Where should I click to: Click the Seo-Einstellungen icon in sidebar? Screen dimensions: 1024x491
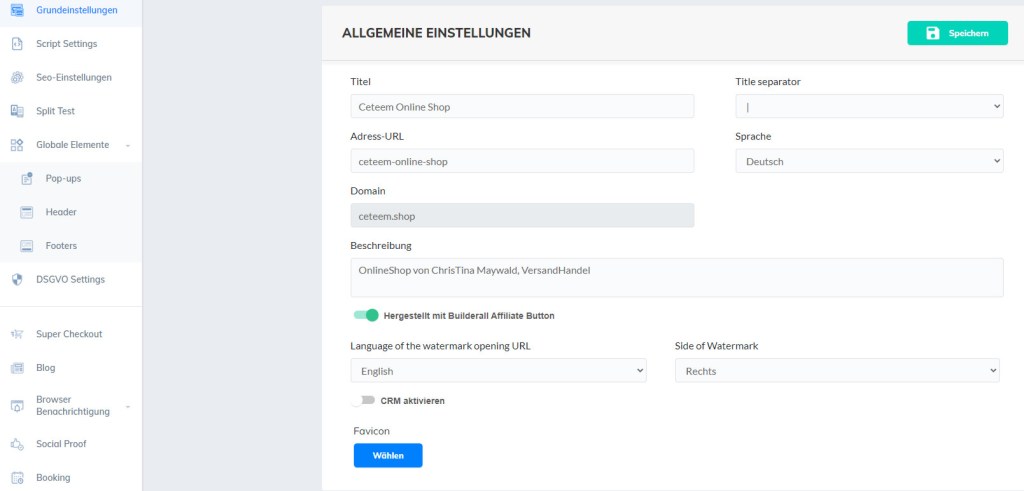(17, 78)
